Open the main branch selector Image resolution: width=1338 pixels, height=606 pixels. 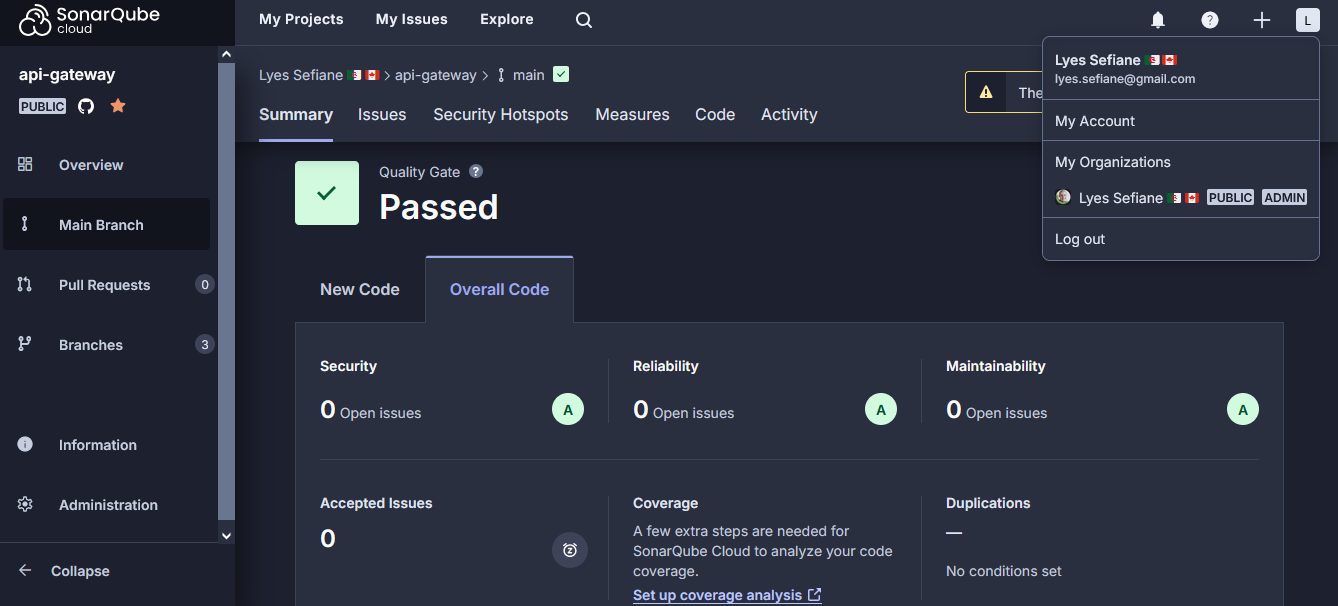pos(521,75)
